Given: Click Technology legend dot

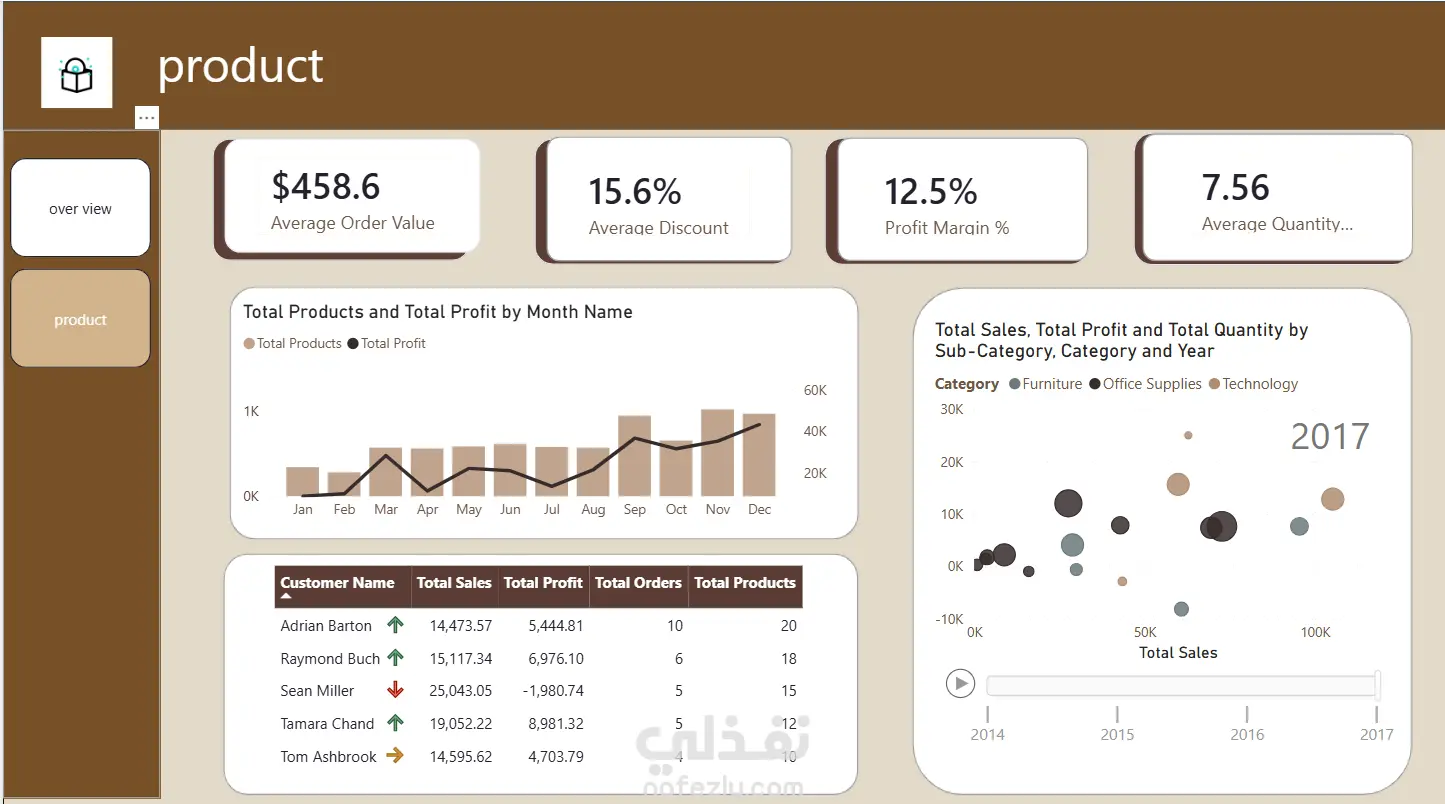Looking at the screenshot, I should coord(1214,384).
